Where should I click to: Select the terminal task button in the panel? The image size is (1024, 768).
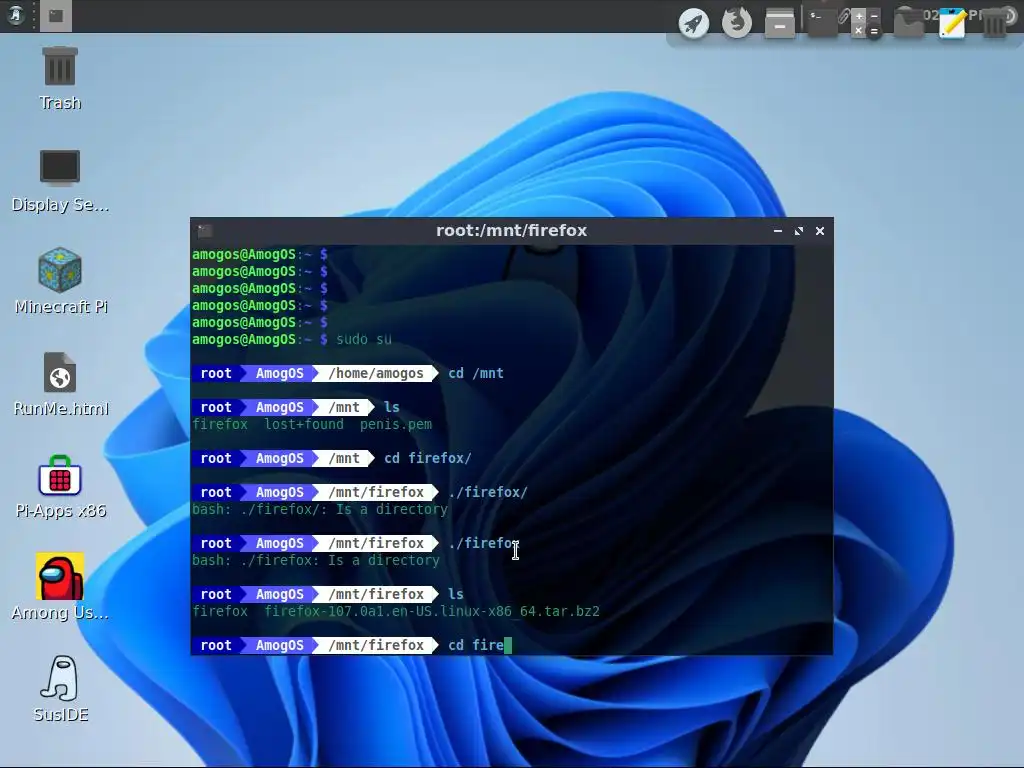56,16
